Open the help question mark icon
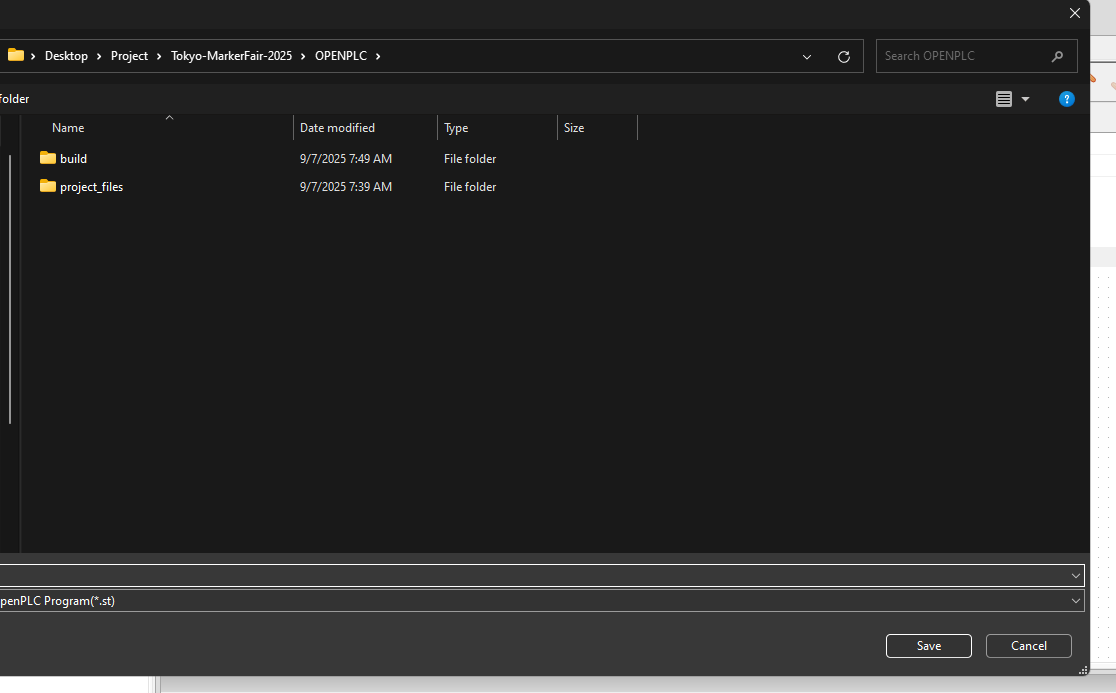1116x693 pixels. coord(1066,99)
